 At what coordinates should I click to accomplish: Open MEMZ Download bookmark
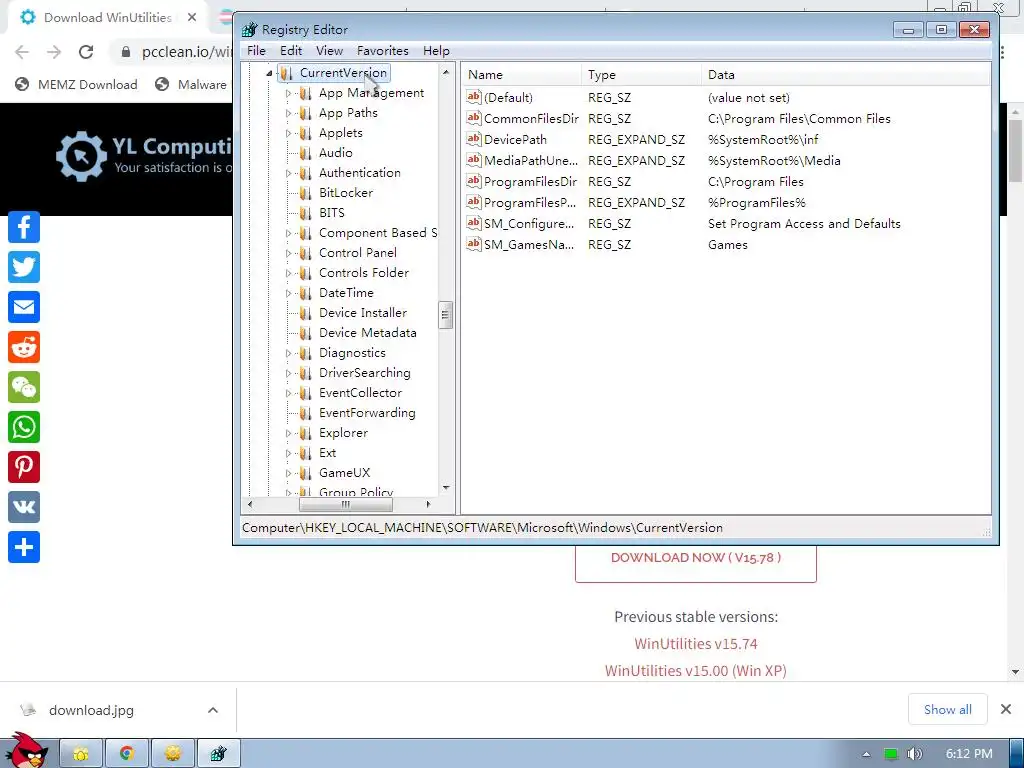77,84
